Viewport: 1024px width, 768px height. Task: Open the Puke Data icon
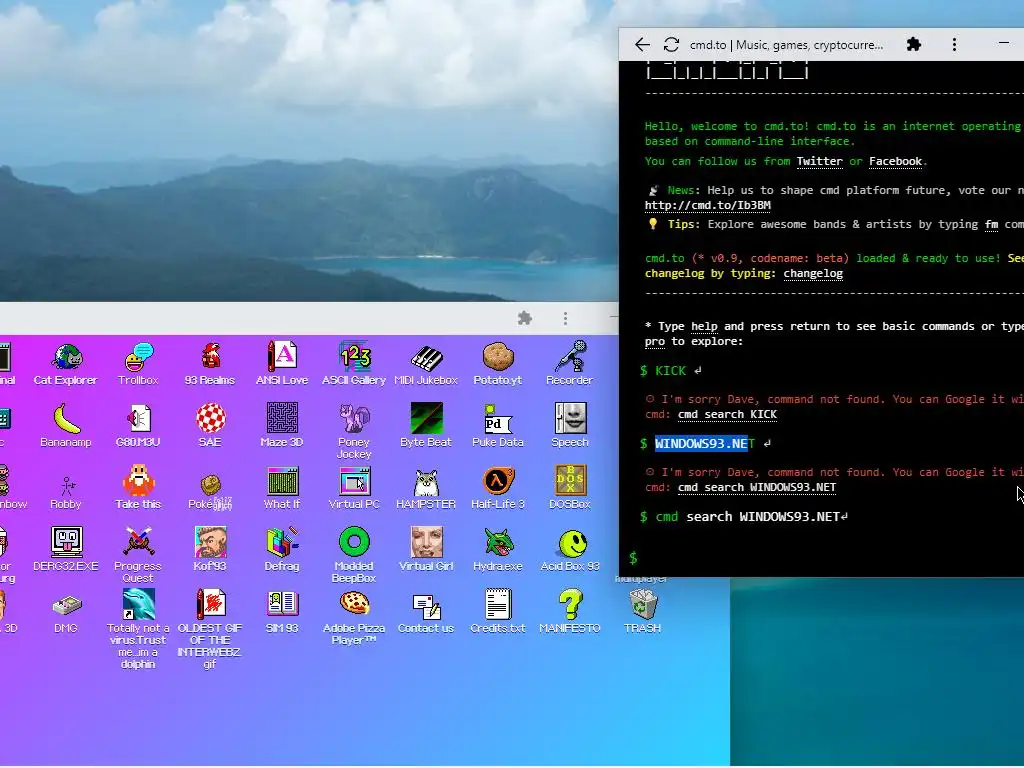498,426
